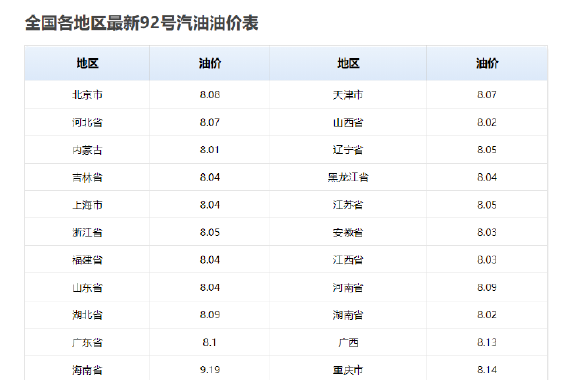
Task: Click the 8.05 price for 辽宁省
Action: pos(487,150)
